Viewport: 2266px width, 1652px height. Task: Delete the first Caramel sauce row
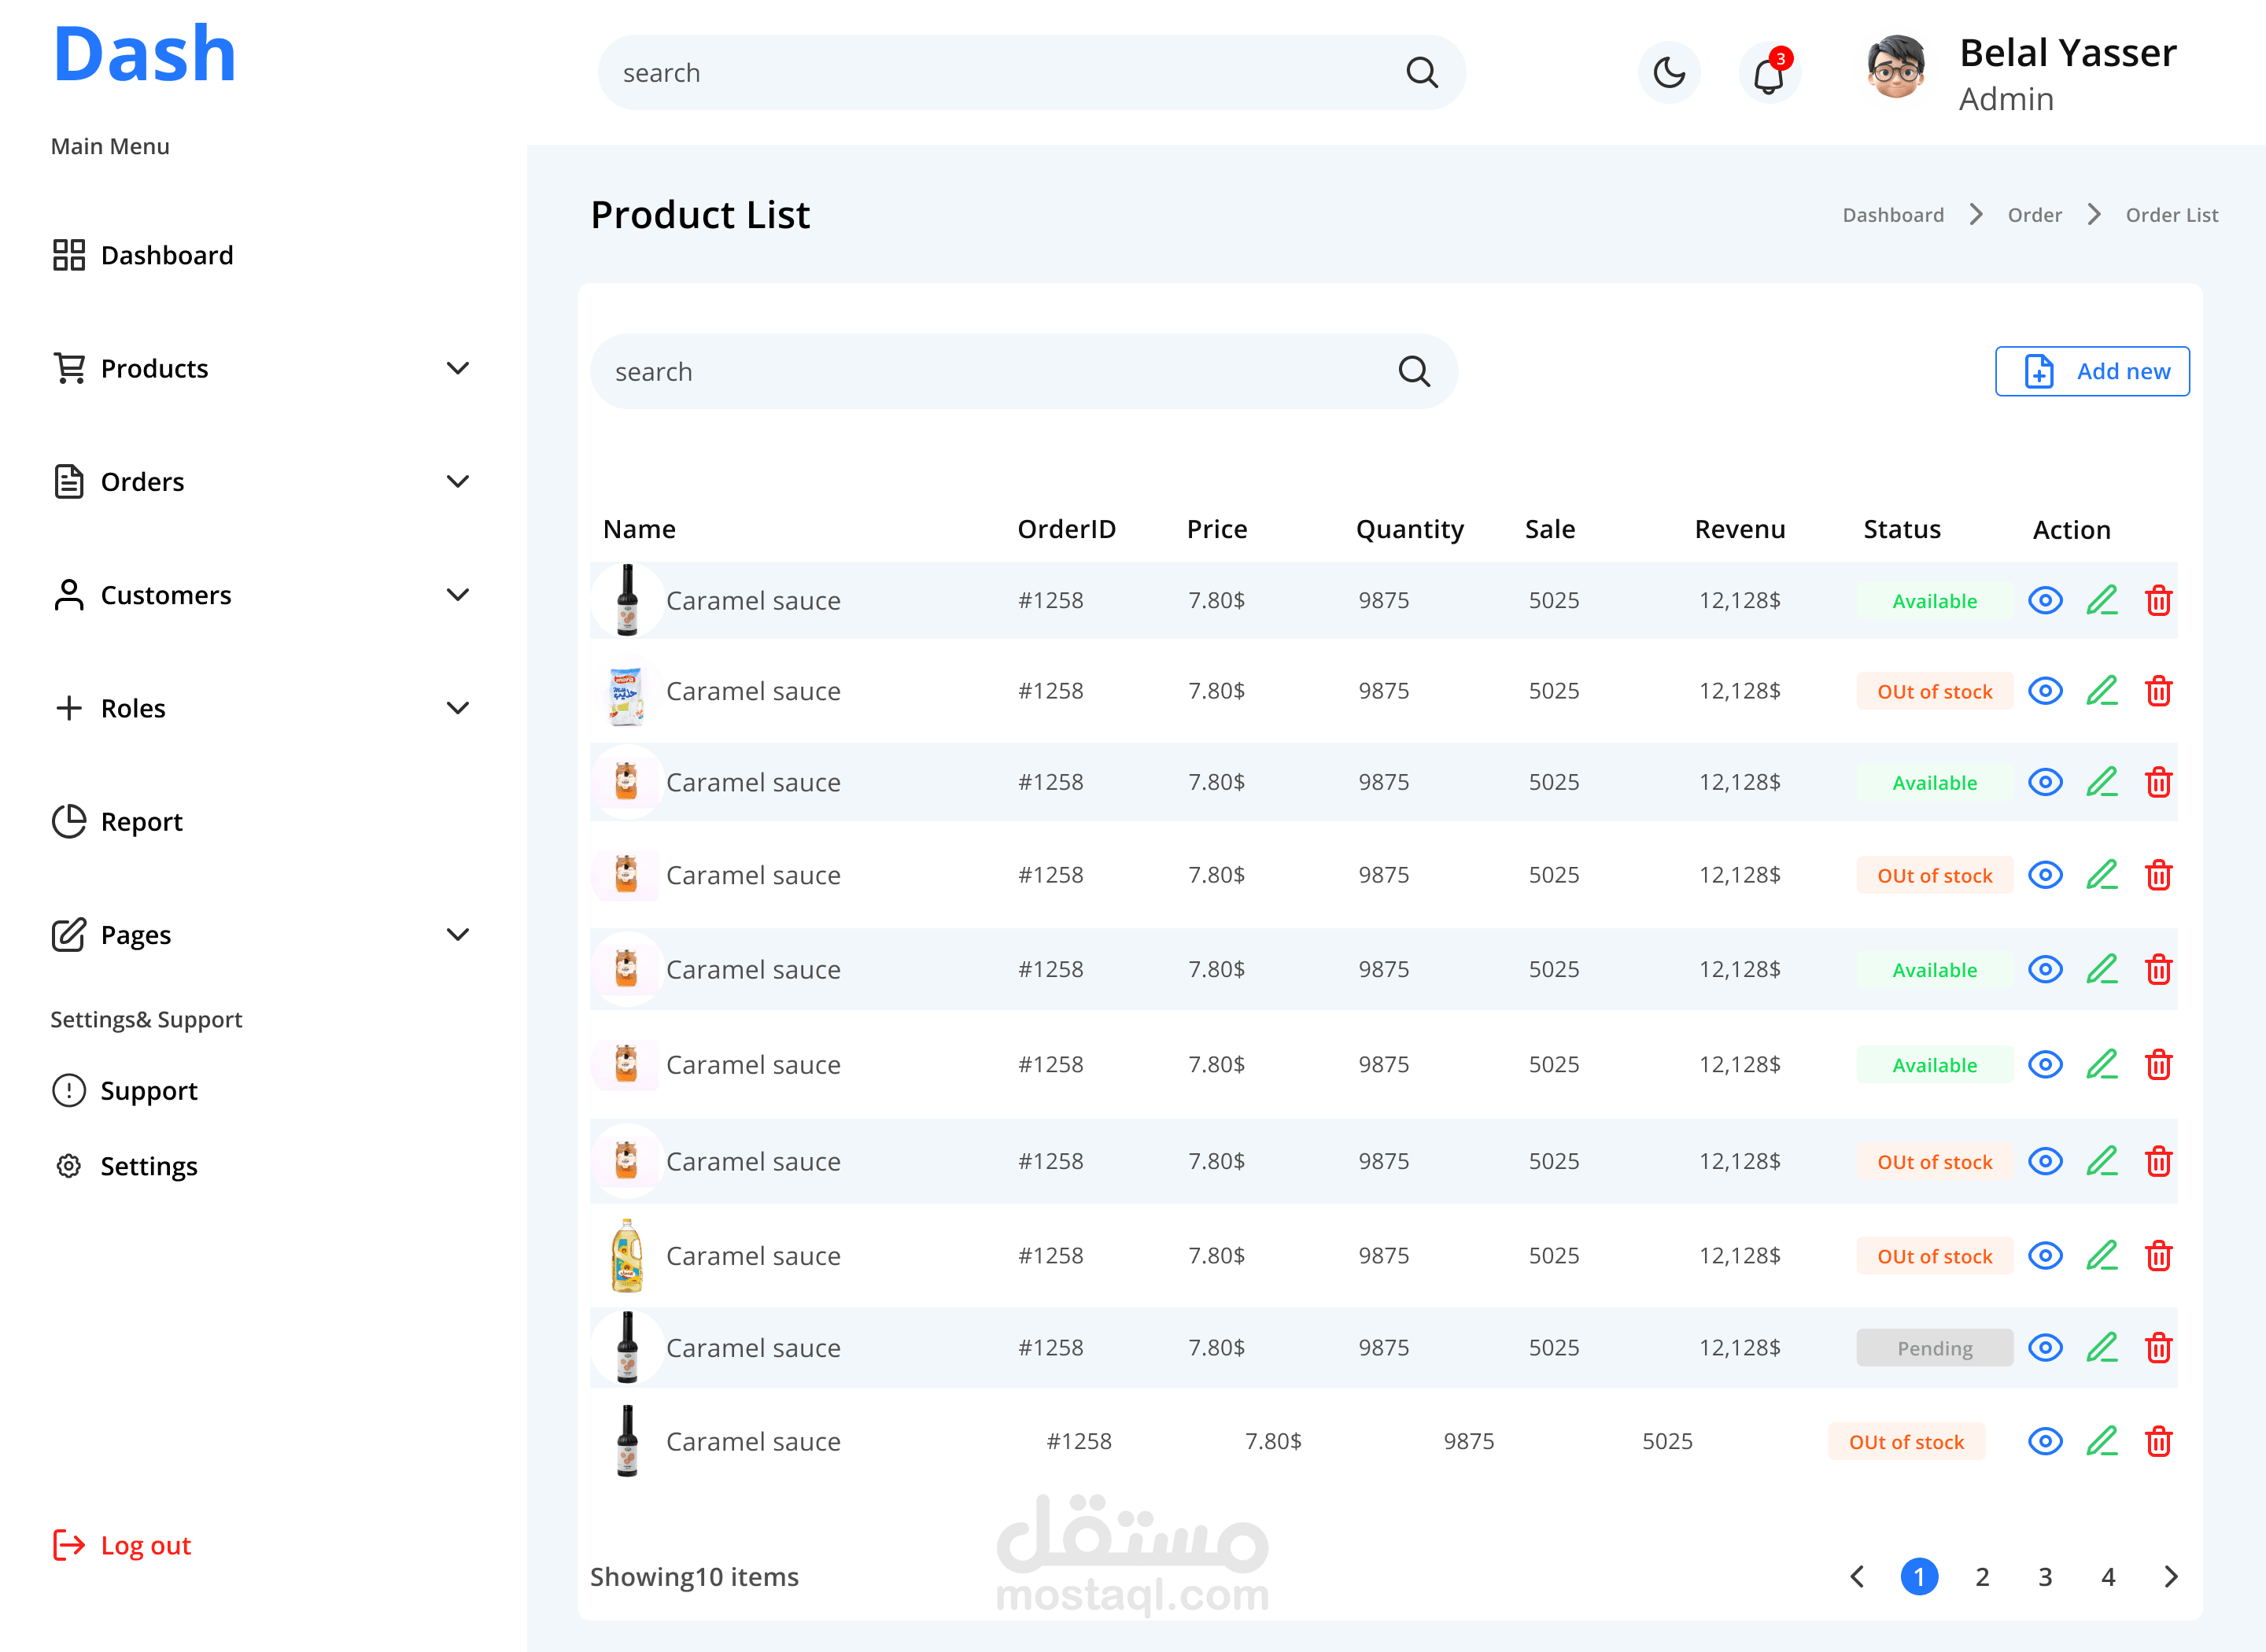(2158, 601)
